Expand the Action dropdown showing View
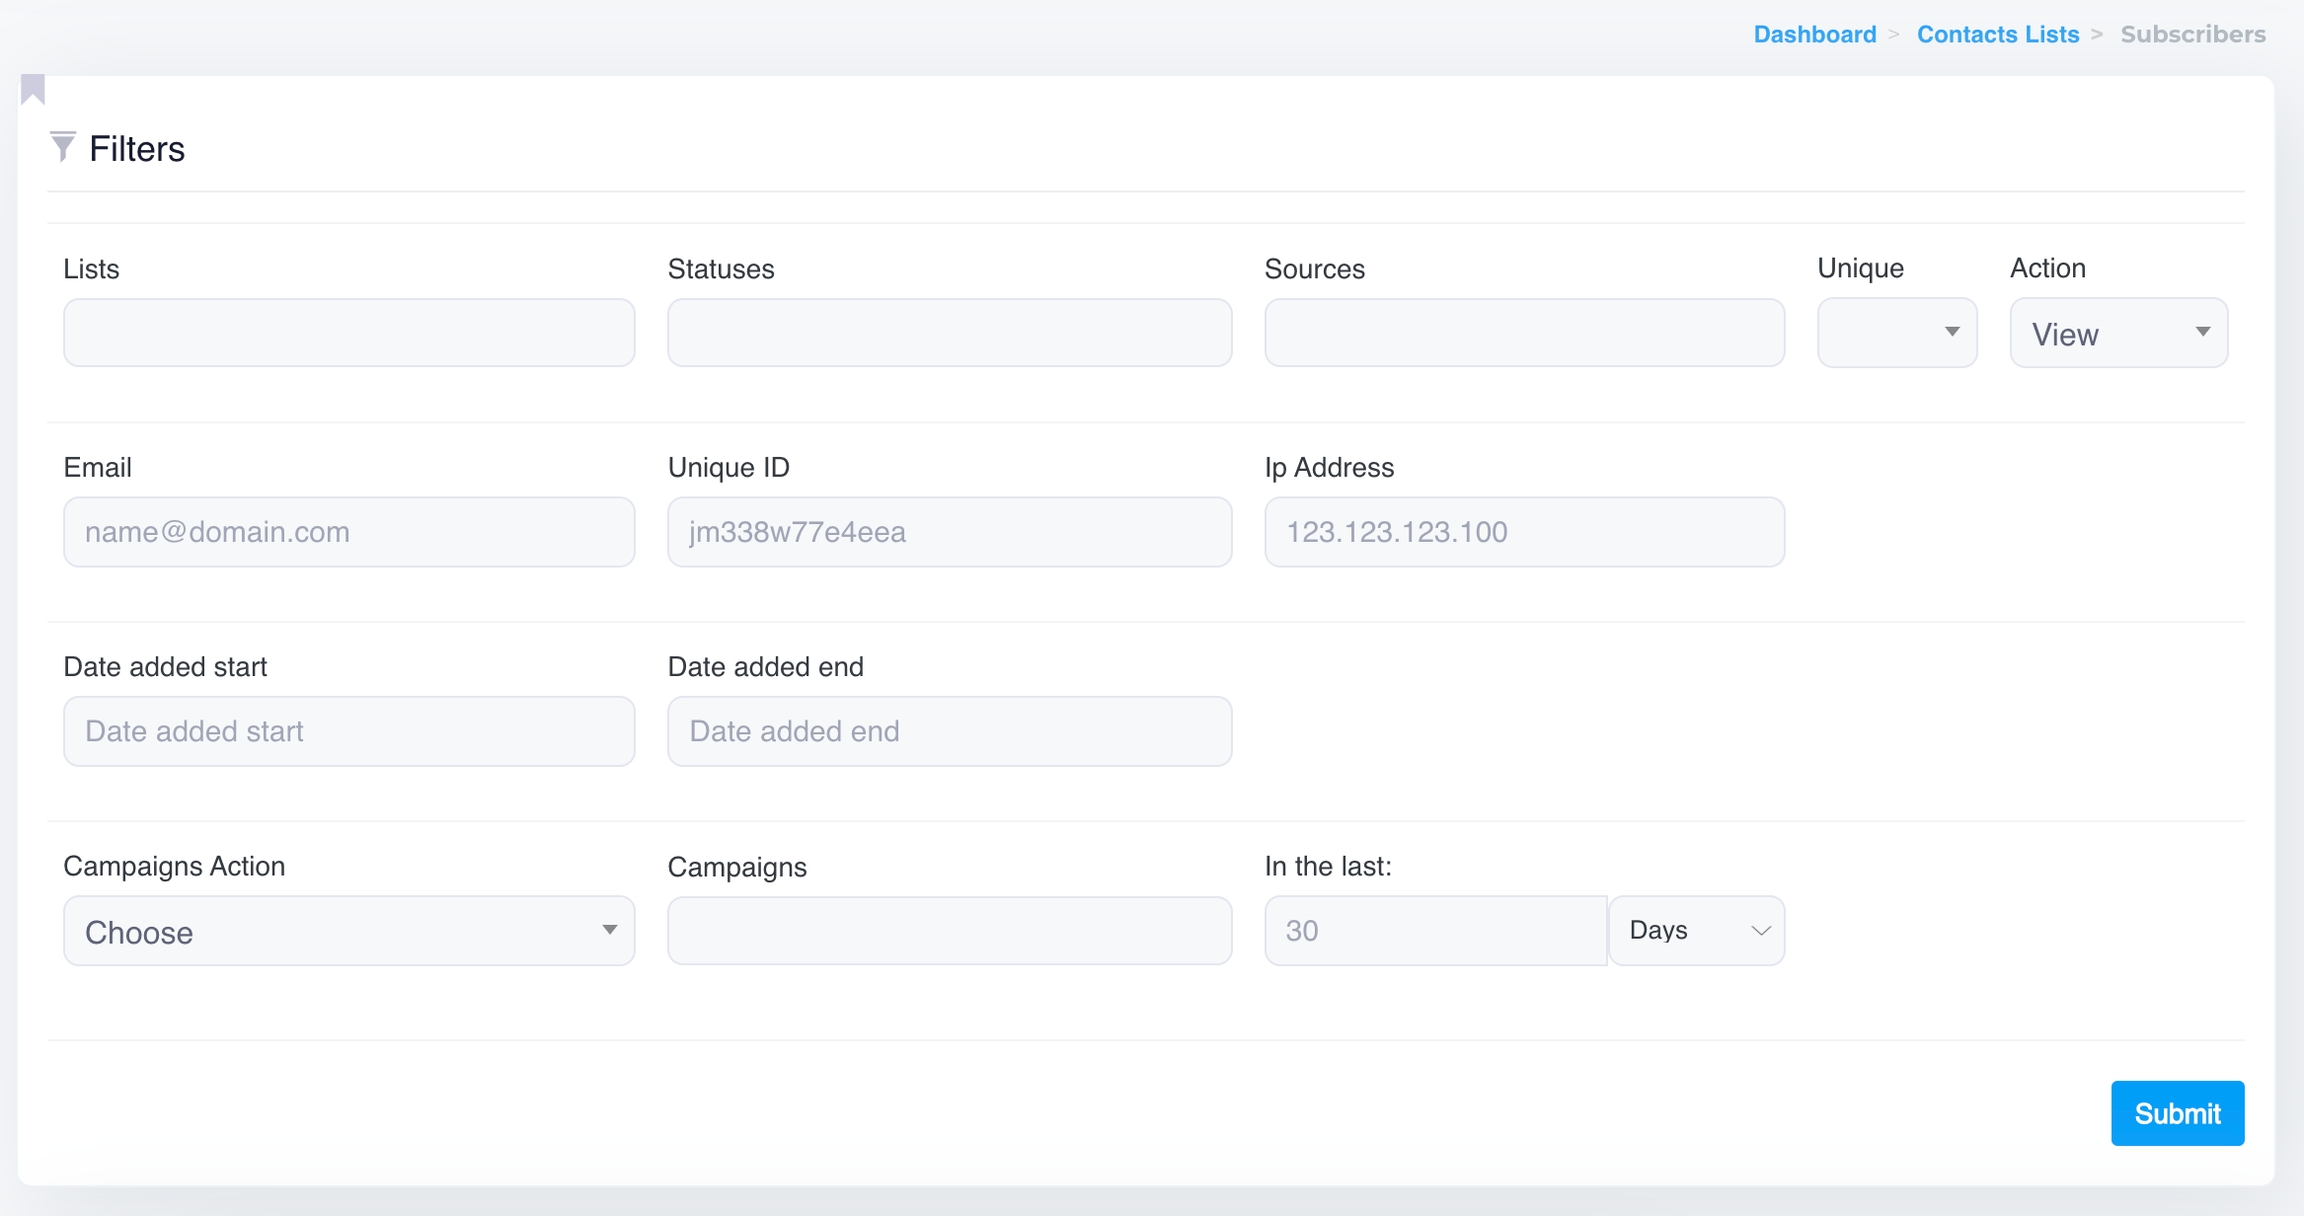Viewport: 2304px width, 1216px height. pyautogui.click(x=2118, y=333)
